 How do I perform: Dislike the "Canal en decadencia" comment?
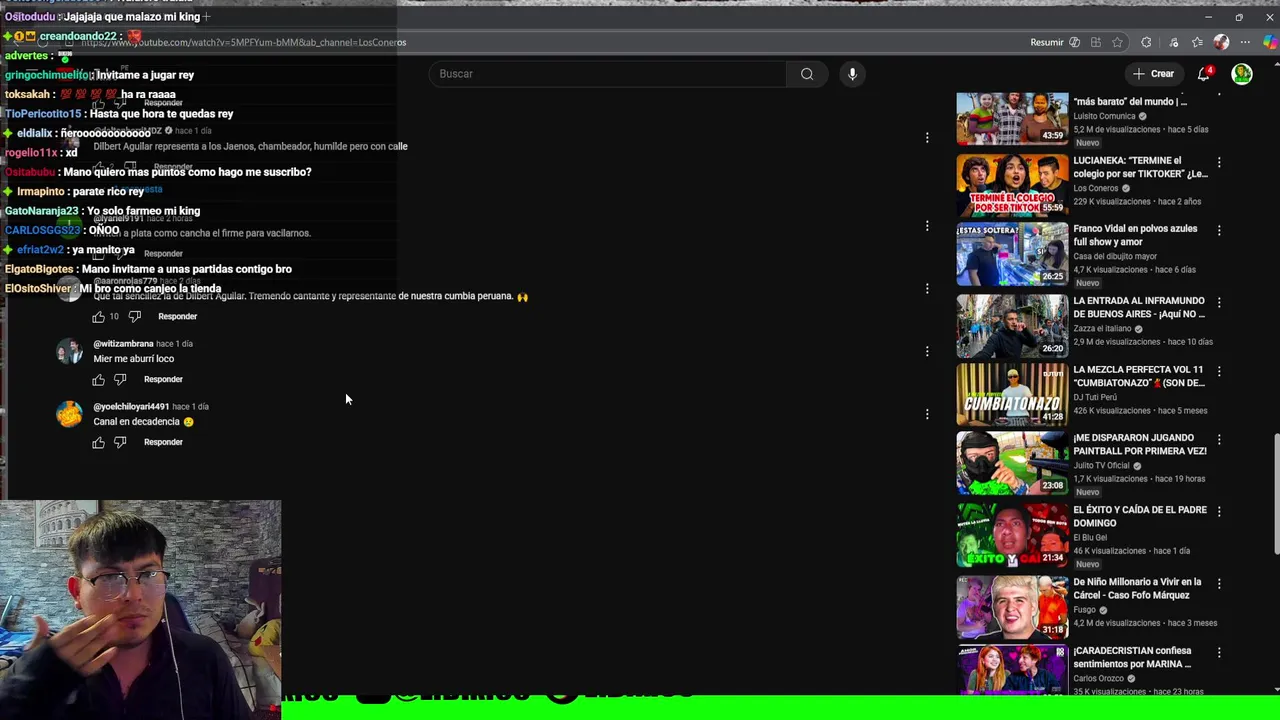coord(120,442)
